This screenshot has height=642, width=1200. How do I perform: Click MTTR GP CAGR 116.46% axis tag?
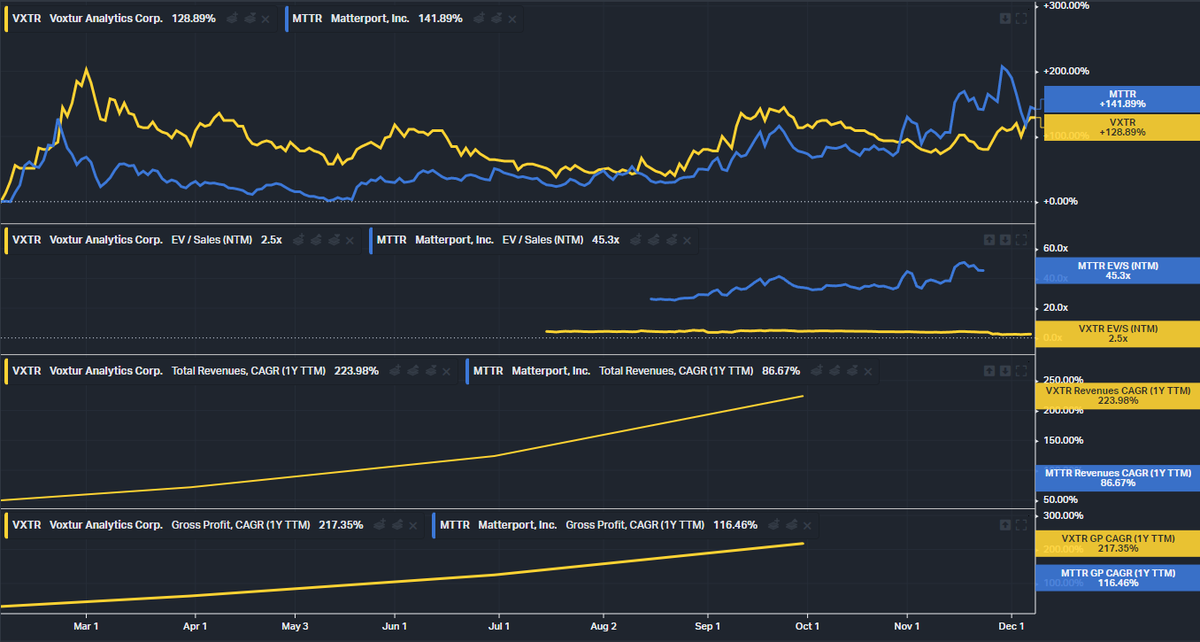point(1117,578)
